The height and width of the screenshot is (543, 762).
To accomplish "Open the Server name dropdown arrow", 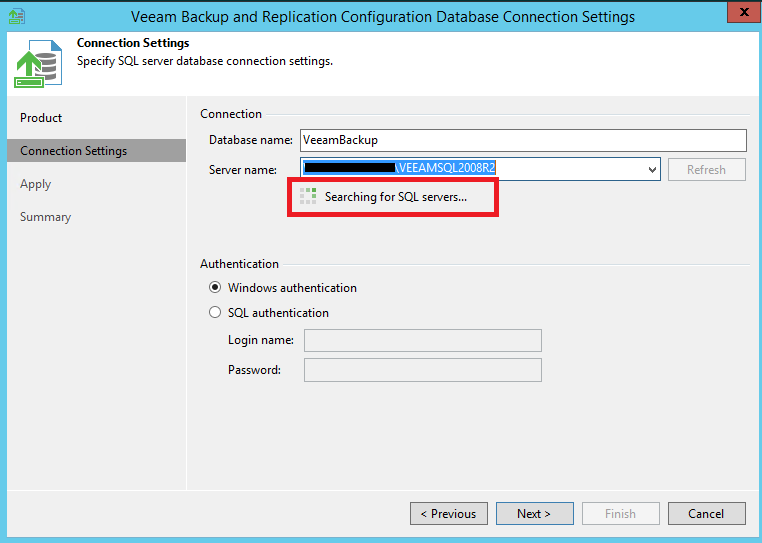I will click(652, 169).
